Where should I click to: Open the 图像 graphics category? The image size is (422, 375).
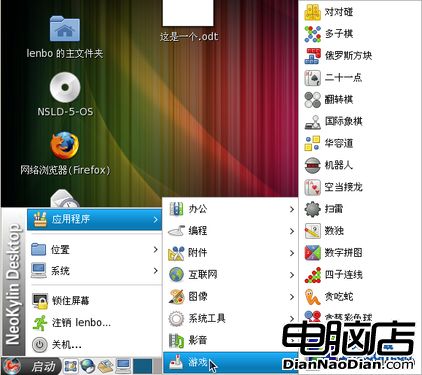pos(230,296)
